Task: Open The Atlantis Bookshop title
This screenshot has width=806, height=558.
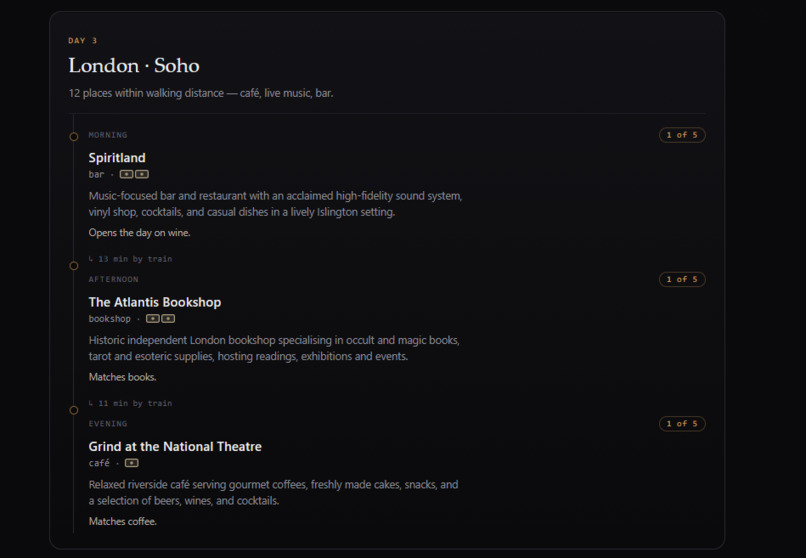Action: (x=155, y=302)
